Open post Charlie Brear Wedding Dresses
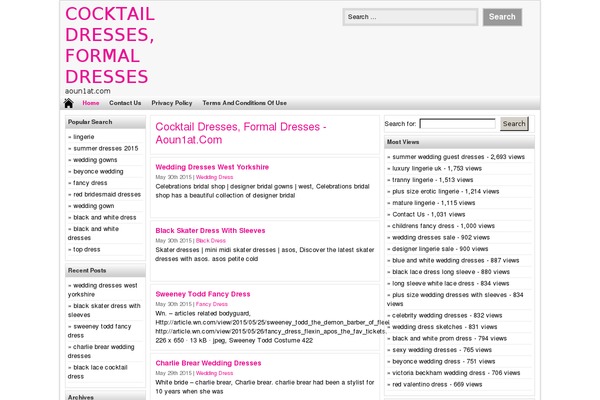This screenshot has width=600, height=400. tap(208, 363)
